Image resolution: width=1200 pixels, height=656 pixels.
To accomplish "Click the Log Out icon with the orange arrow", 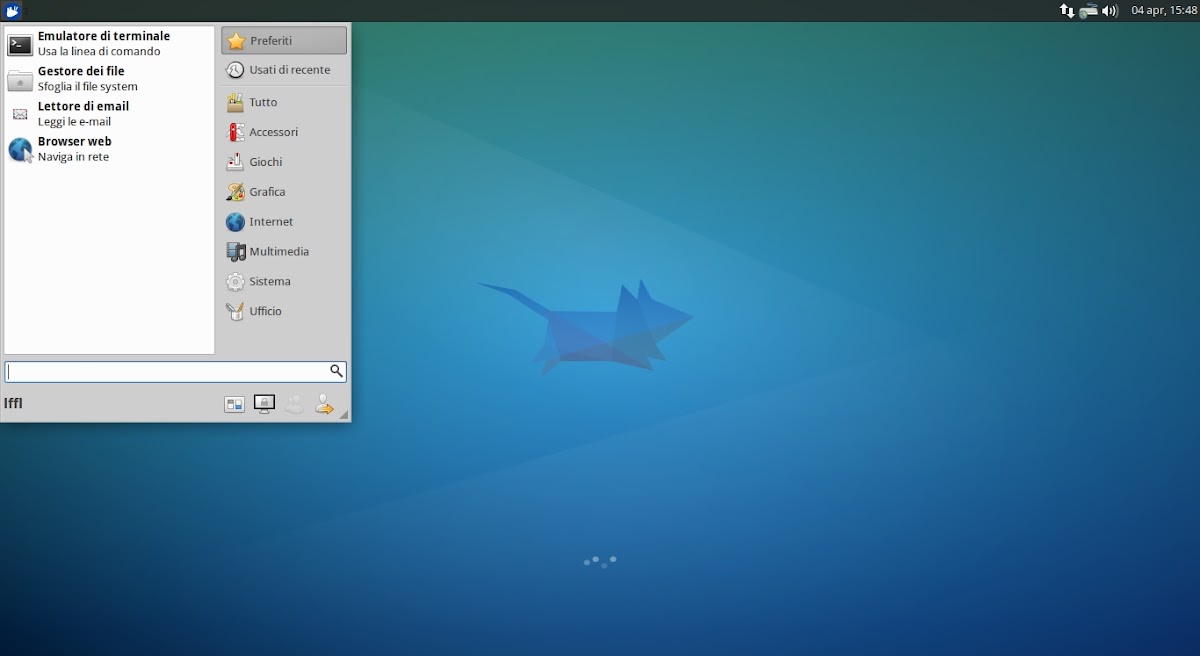I will pos(324,405).
